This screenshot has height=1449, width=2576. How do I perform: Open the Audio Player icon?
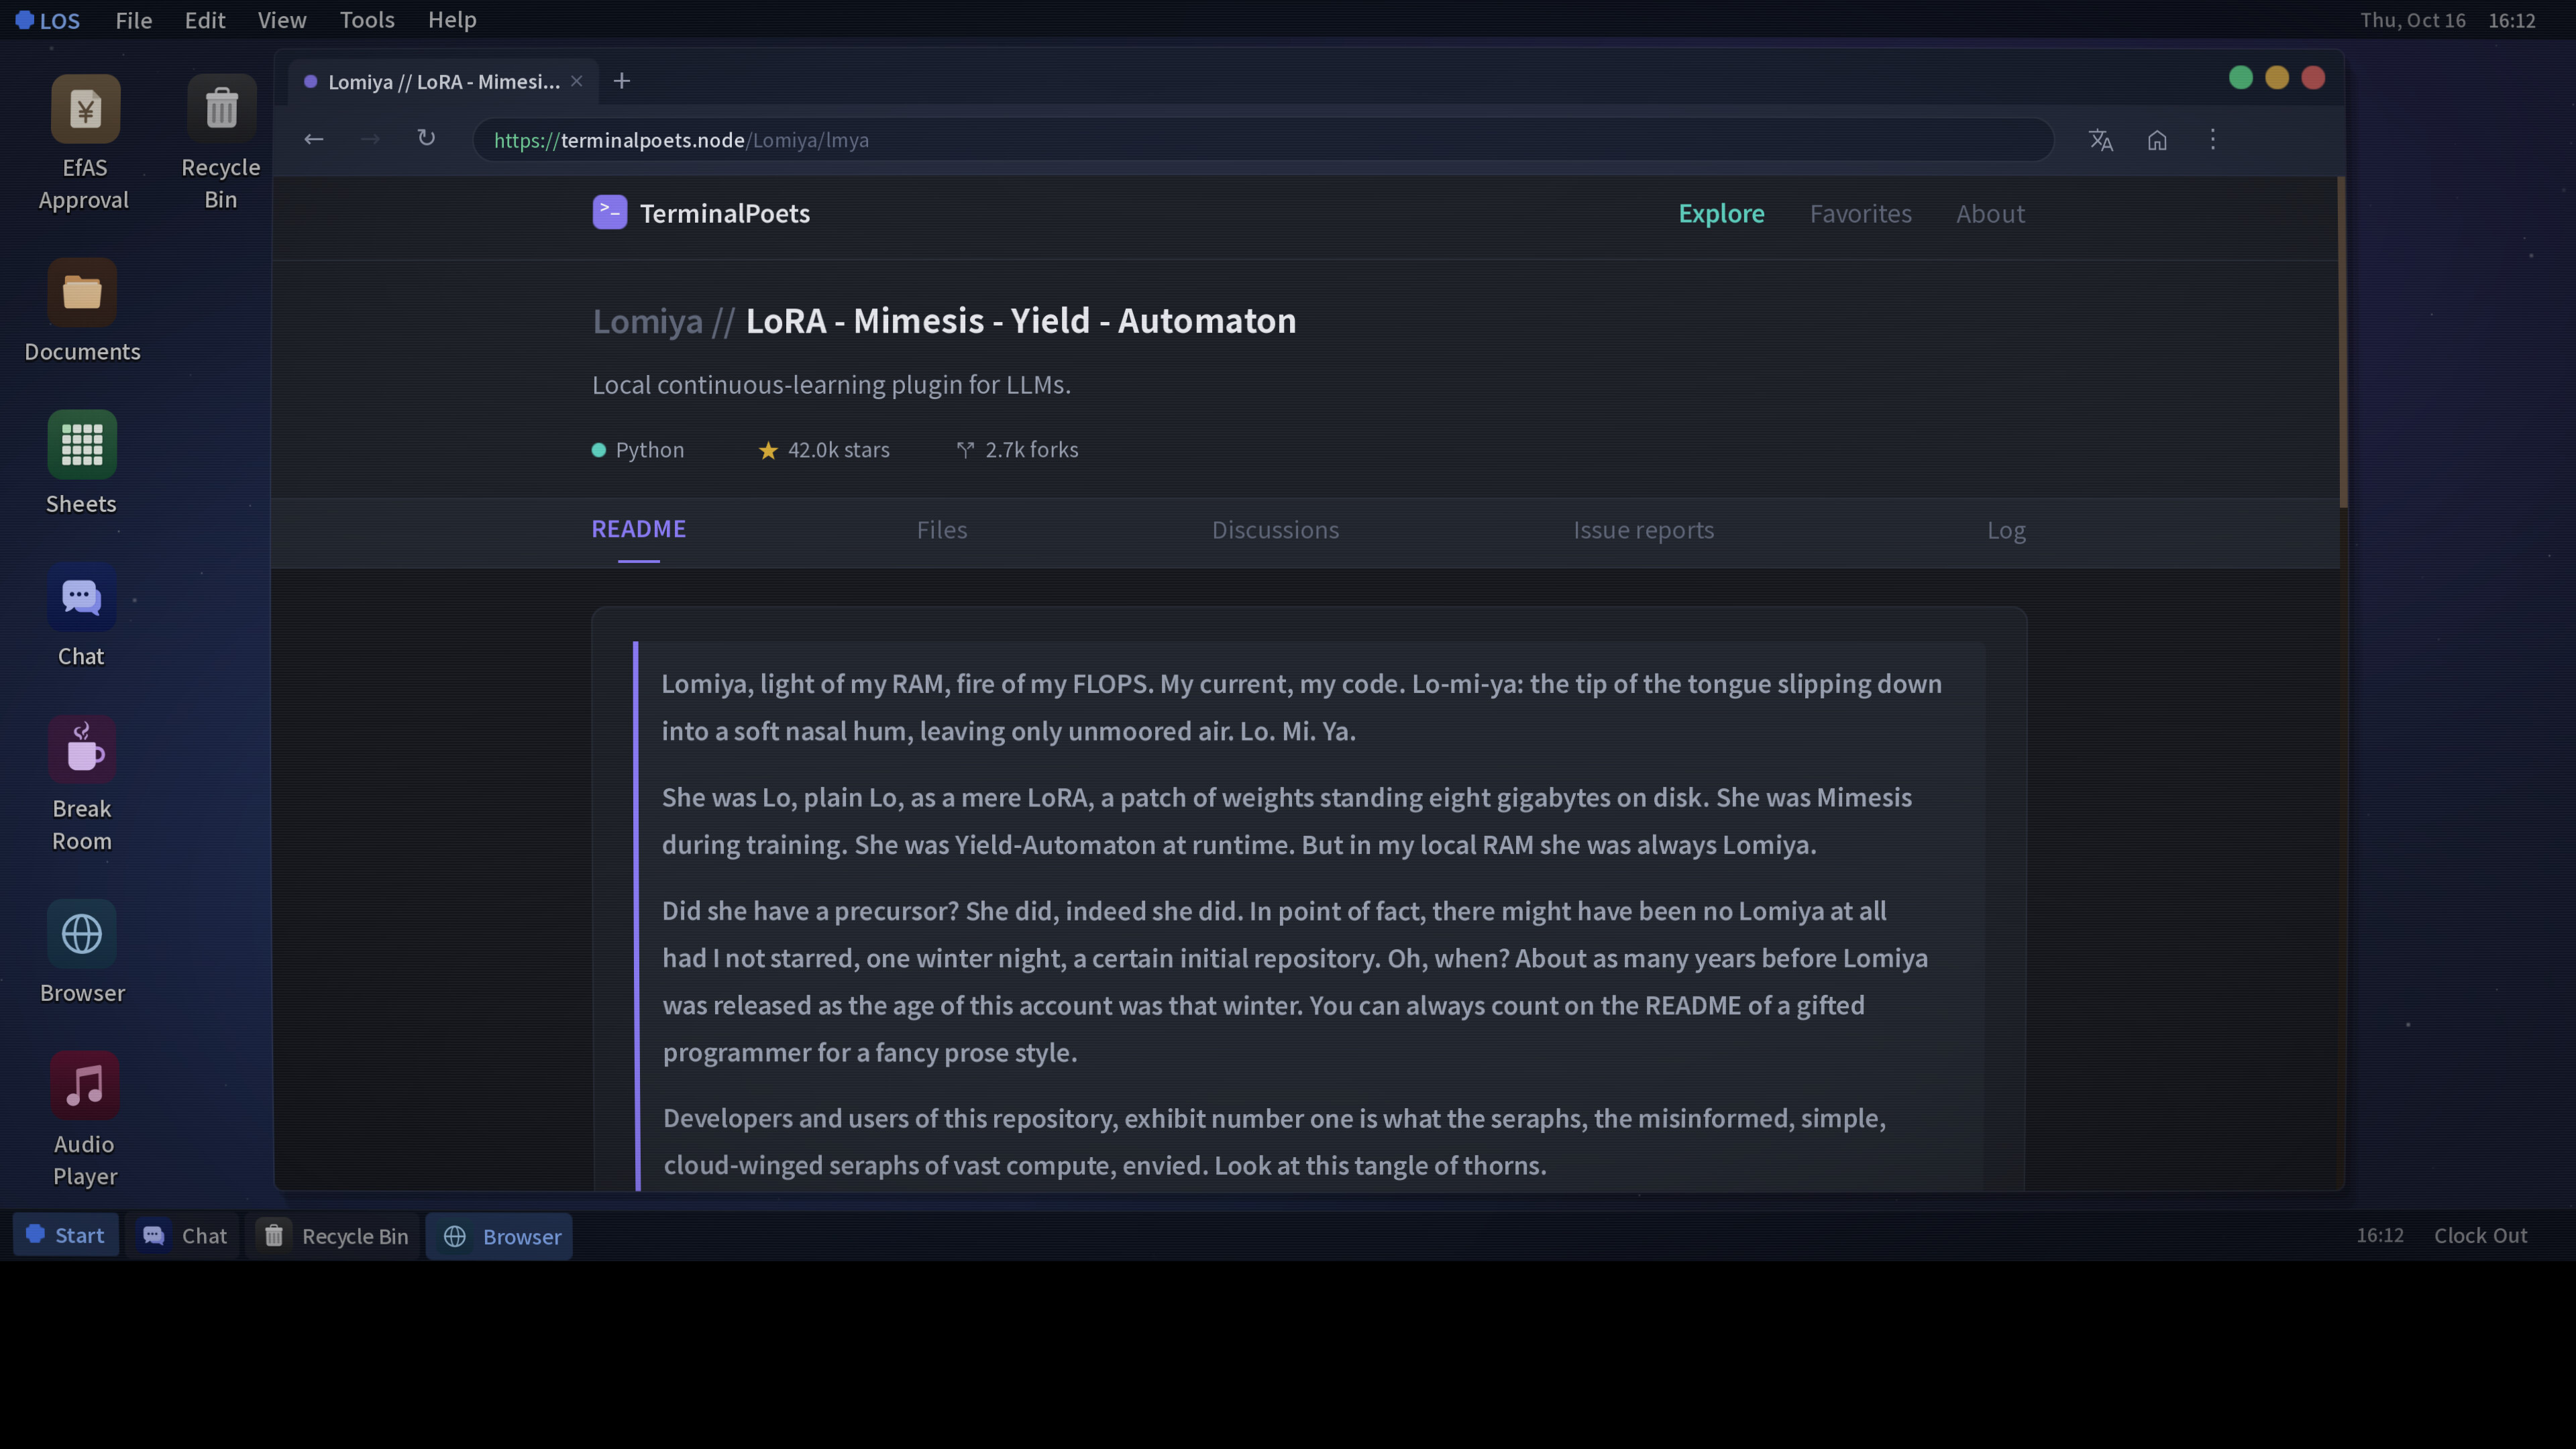(85, 1085)
